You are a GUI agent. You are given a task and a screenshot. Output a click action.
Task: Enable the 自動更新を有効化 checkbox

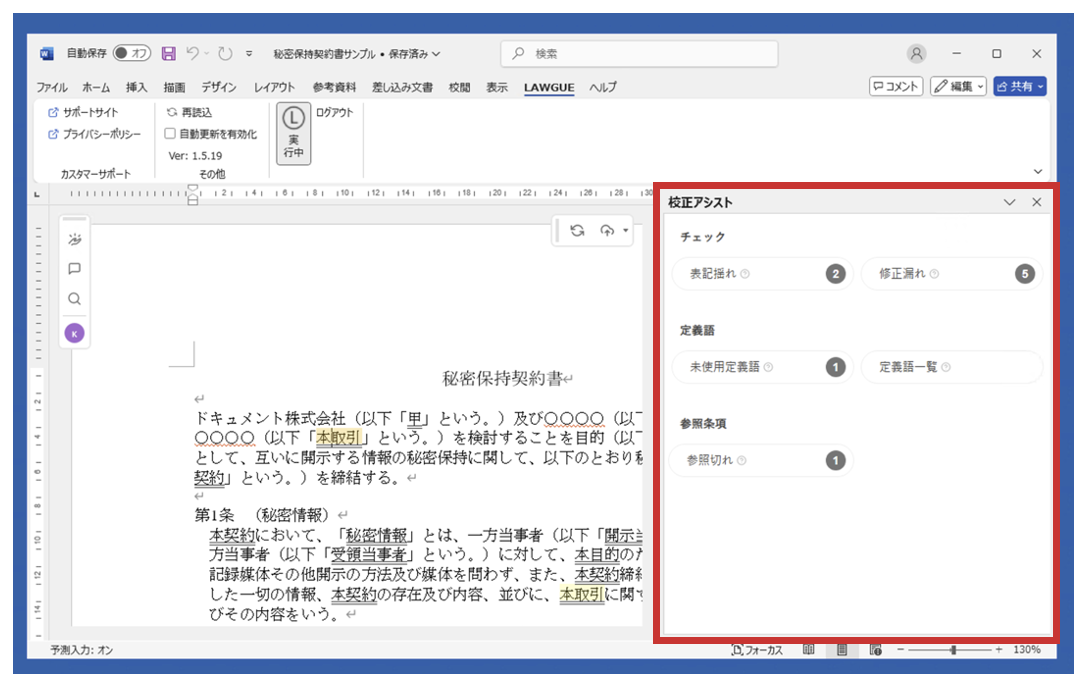click(170, 134)
